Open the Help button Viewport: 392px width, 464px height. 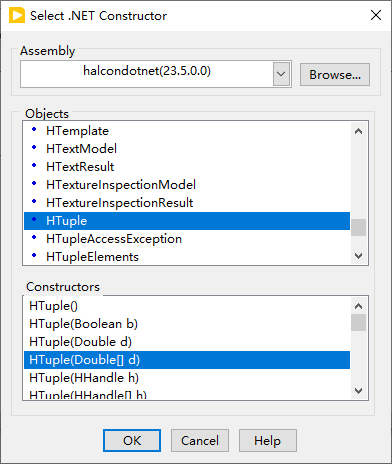click(x=268, y=441)
